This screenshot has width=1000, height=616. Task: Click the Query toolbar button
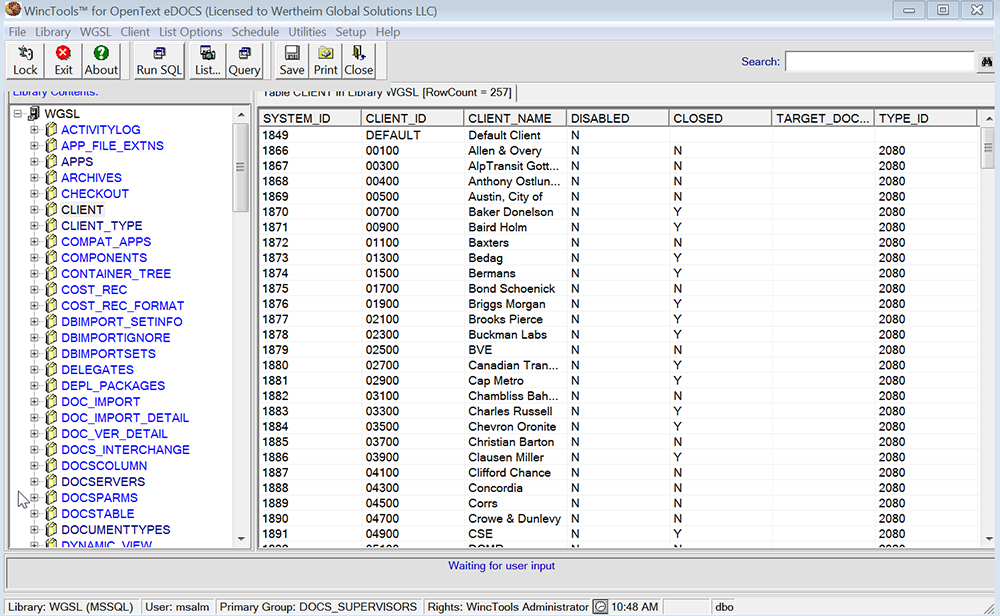pos(244,61)
